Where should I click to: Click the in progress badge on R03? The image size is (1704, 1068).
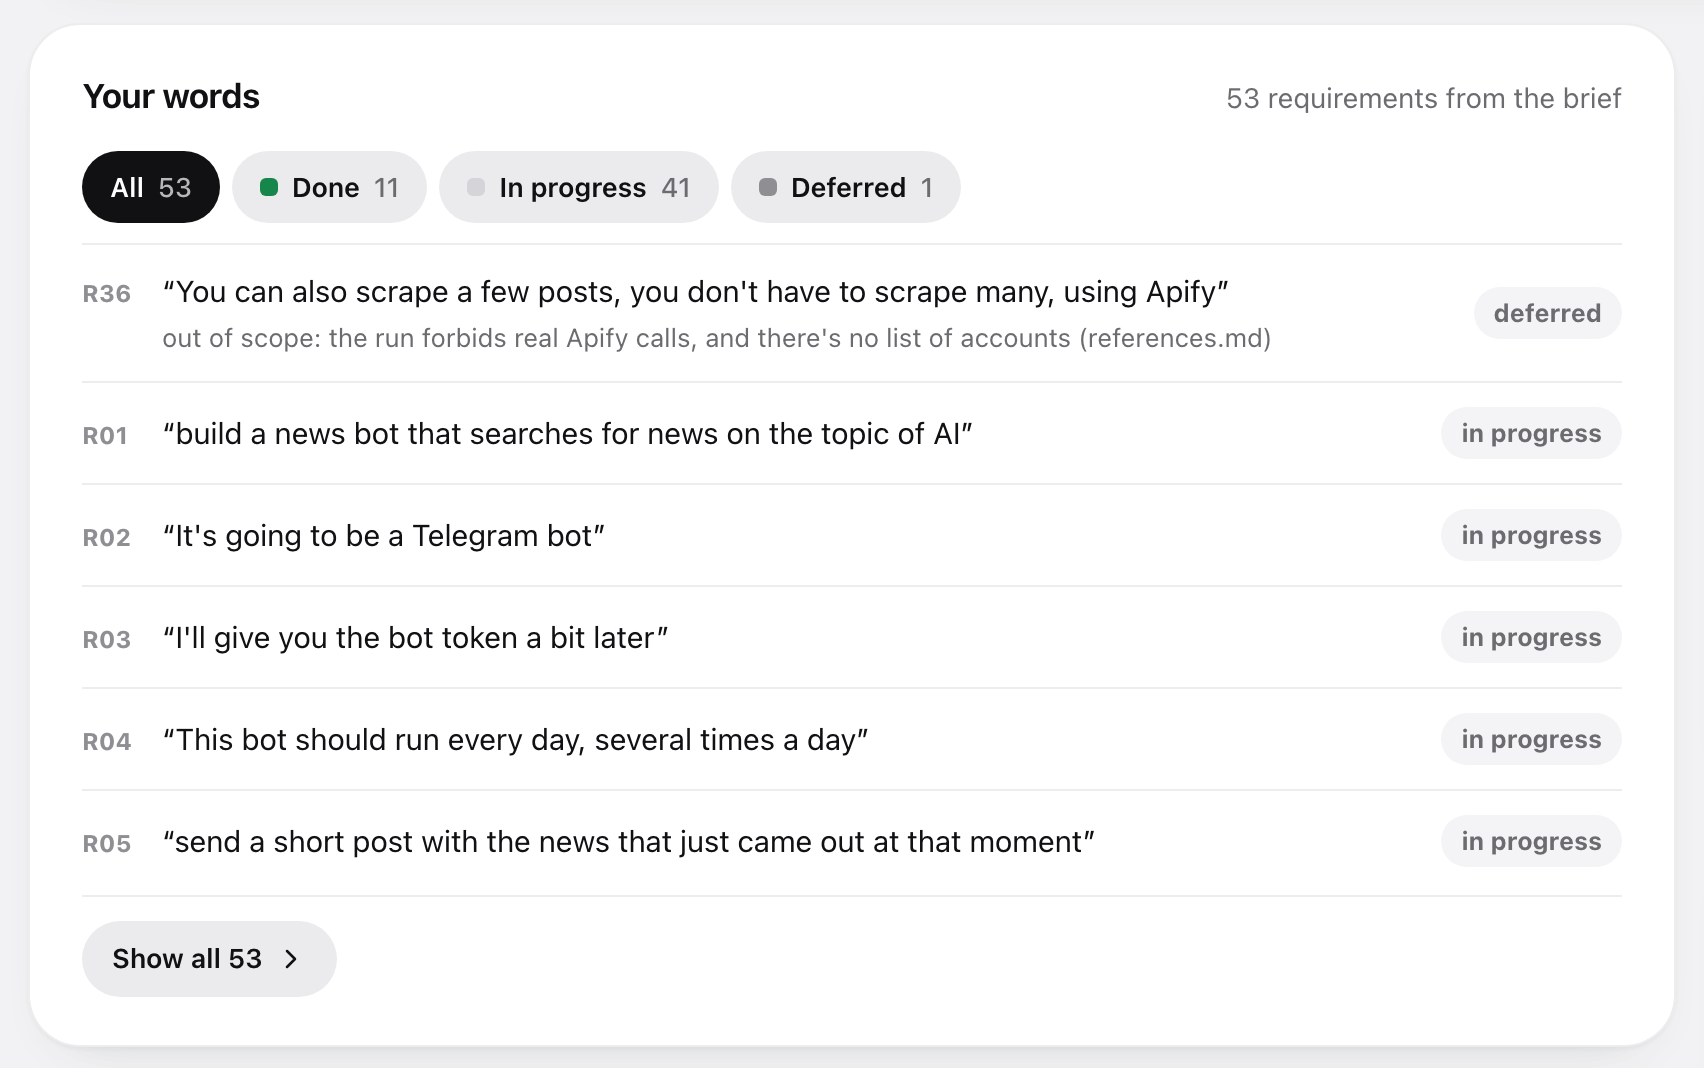tap(1531, 637)
